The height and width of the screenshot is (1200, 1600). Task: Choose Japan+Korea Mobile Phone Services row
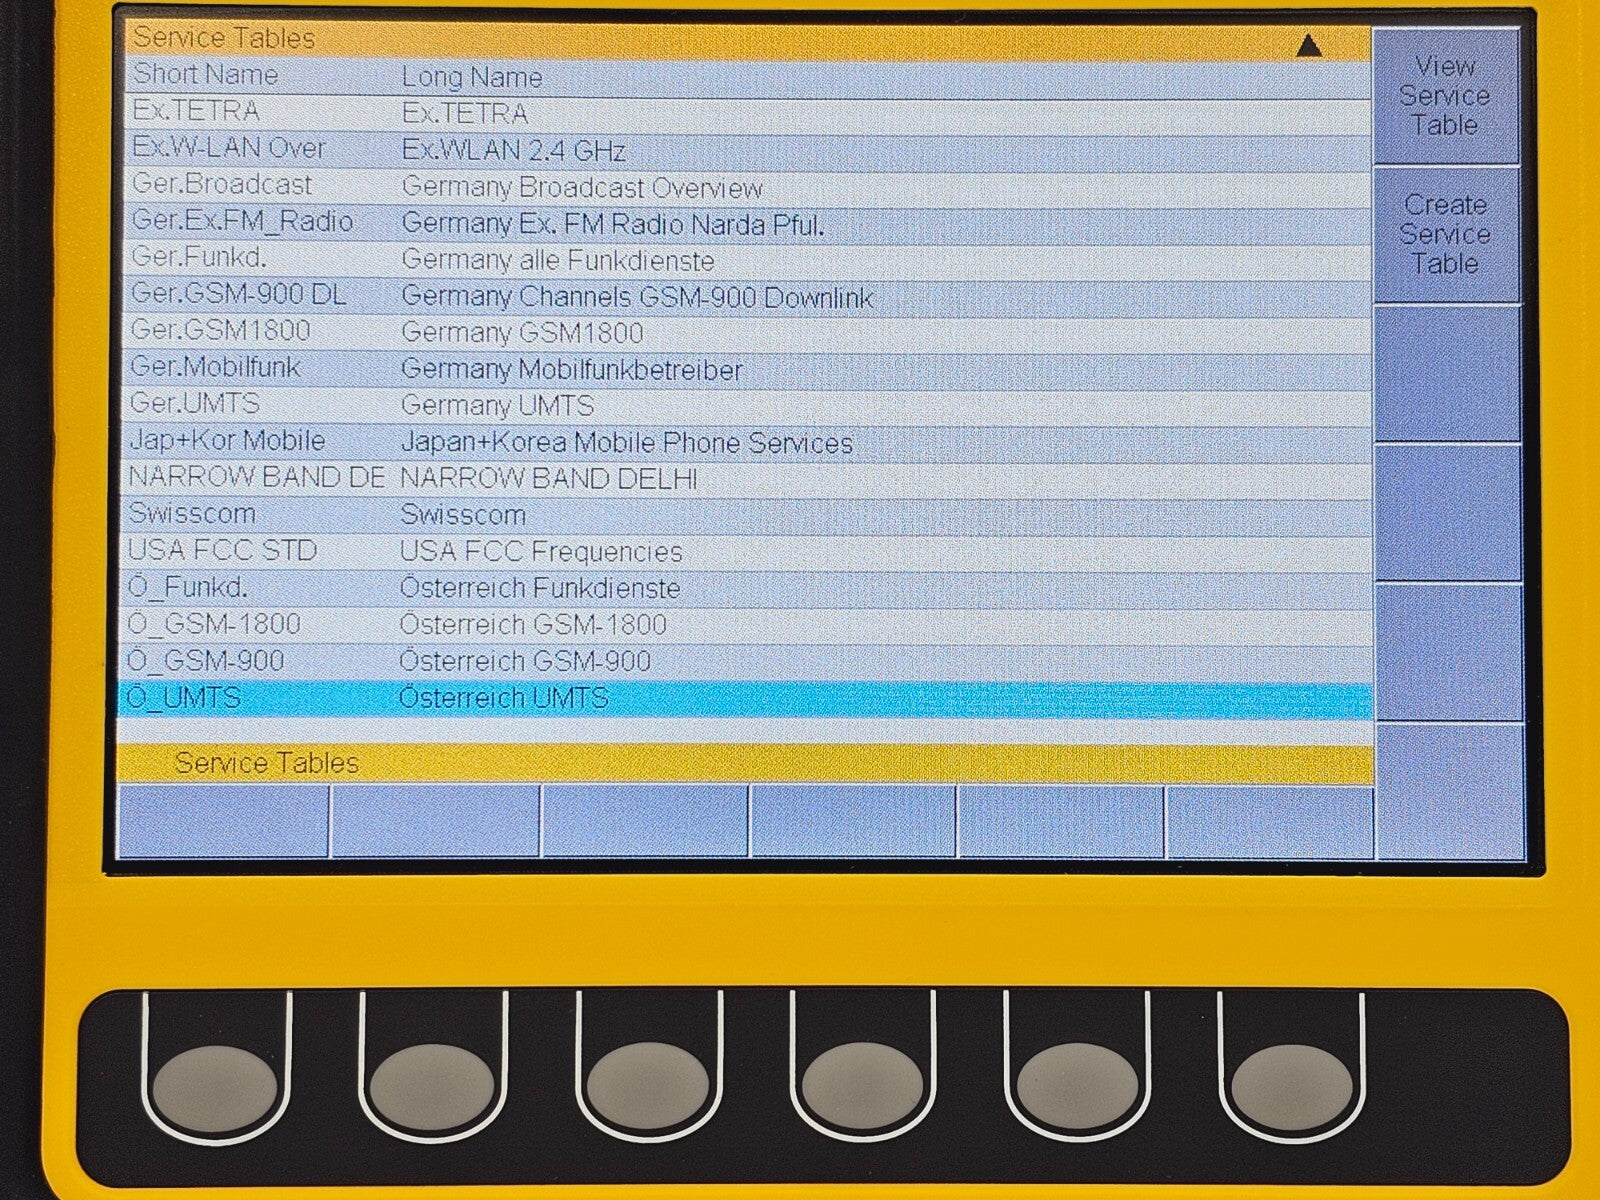pyautogui.click(x=626, y=443)
